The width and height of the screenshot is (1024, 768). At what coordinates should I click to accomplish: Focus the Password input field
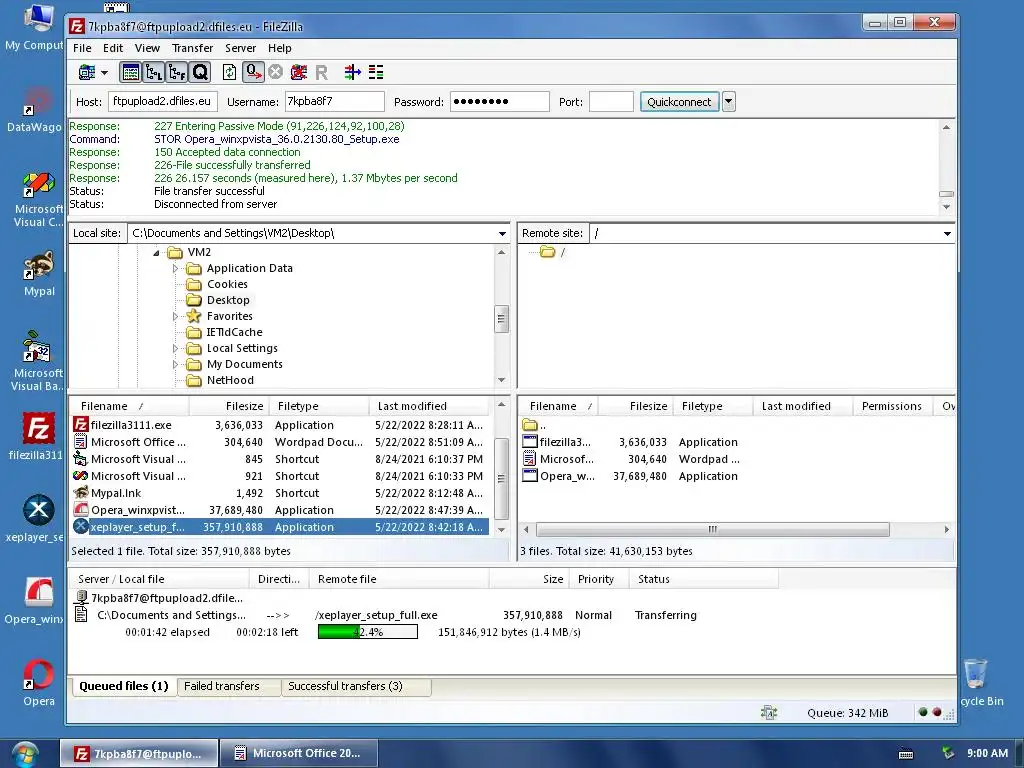[x=500, y=101]
